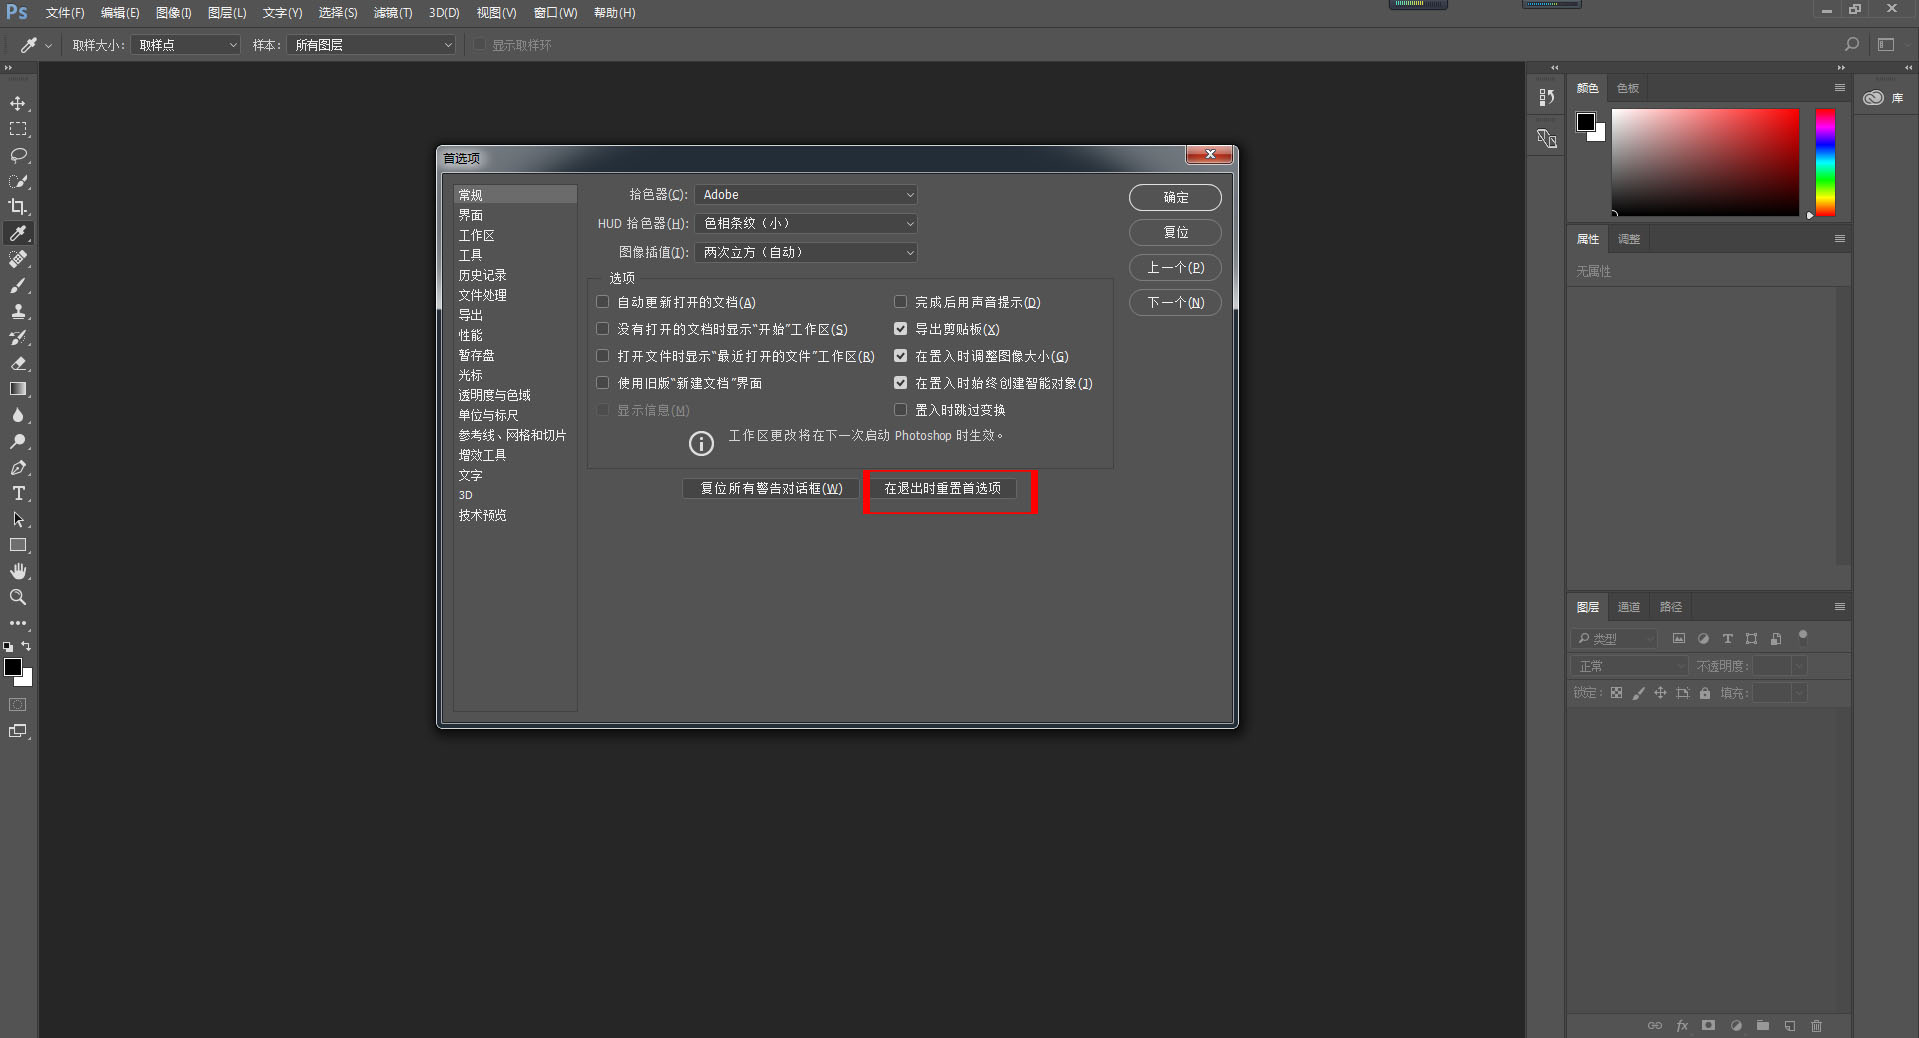The width and height of the screenshot is (1919, 1038).
Task: Click the 确定 button
Action: click(x=1175, y=197)
